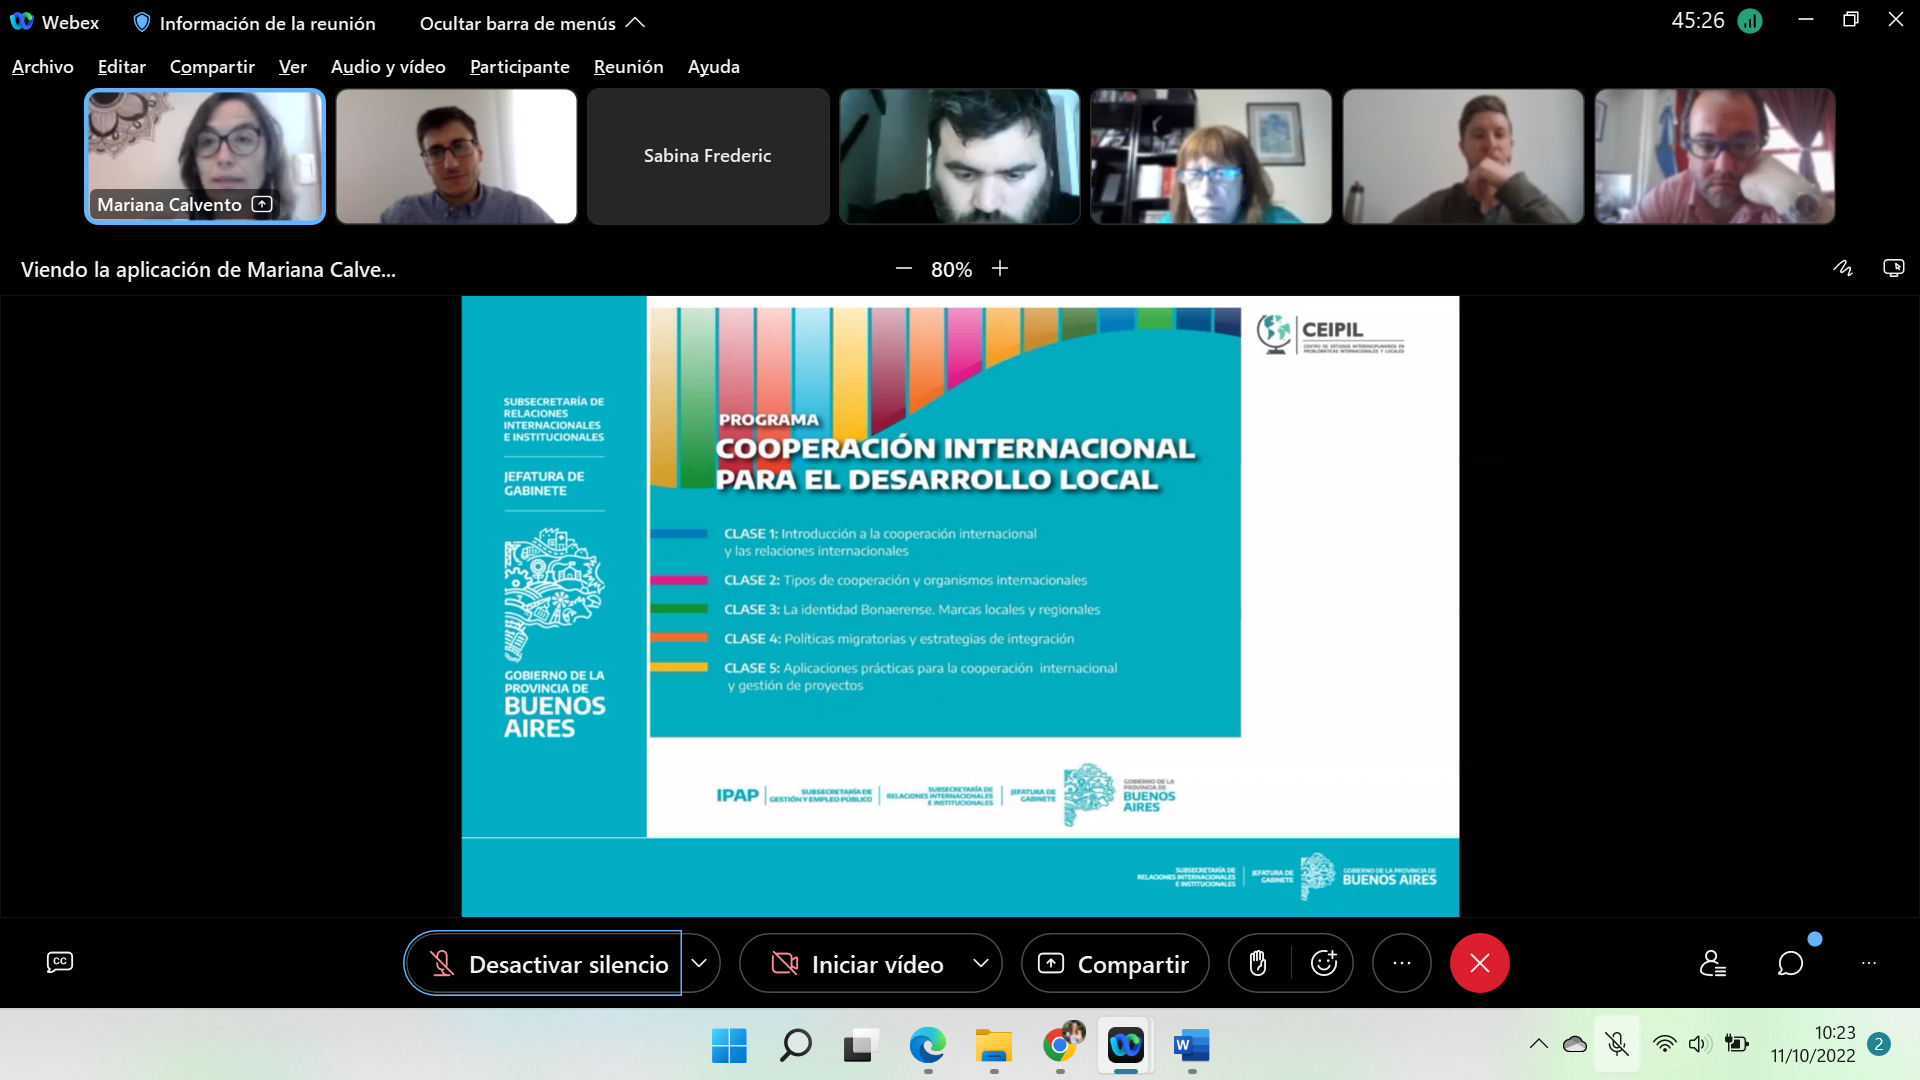Open the annotate pencil icon
1920x1080 pixels.
1842,268
